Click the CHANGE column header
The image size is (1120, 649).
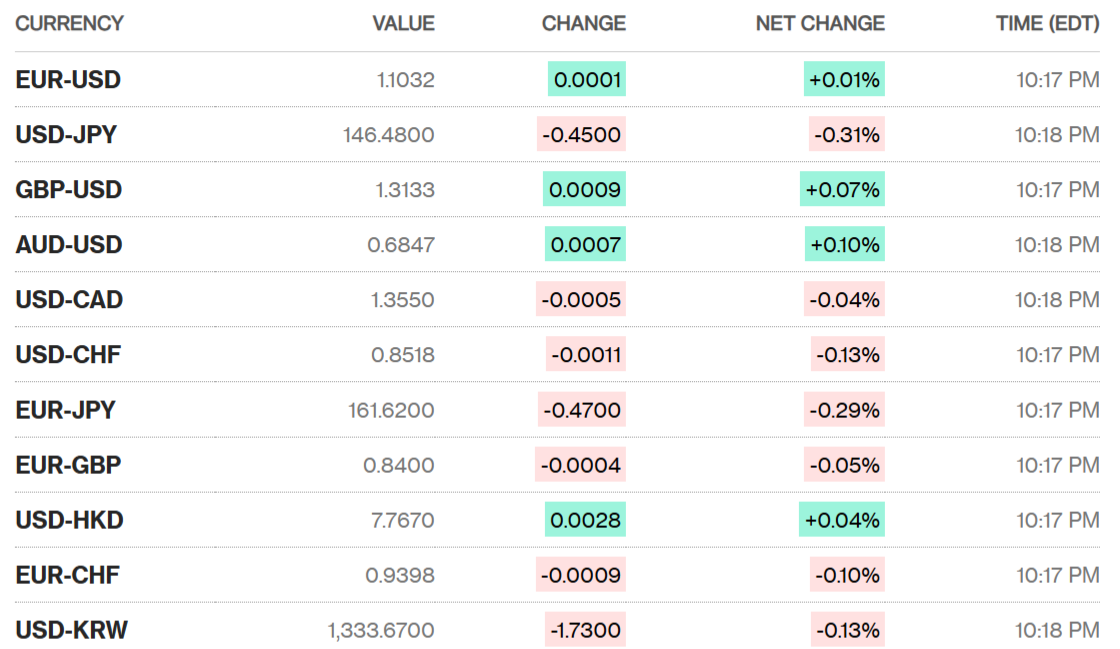[583, 23]
